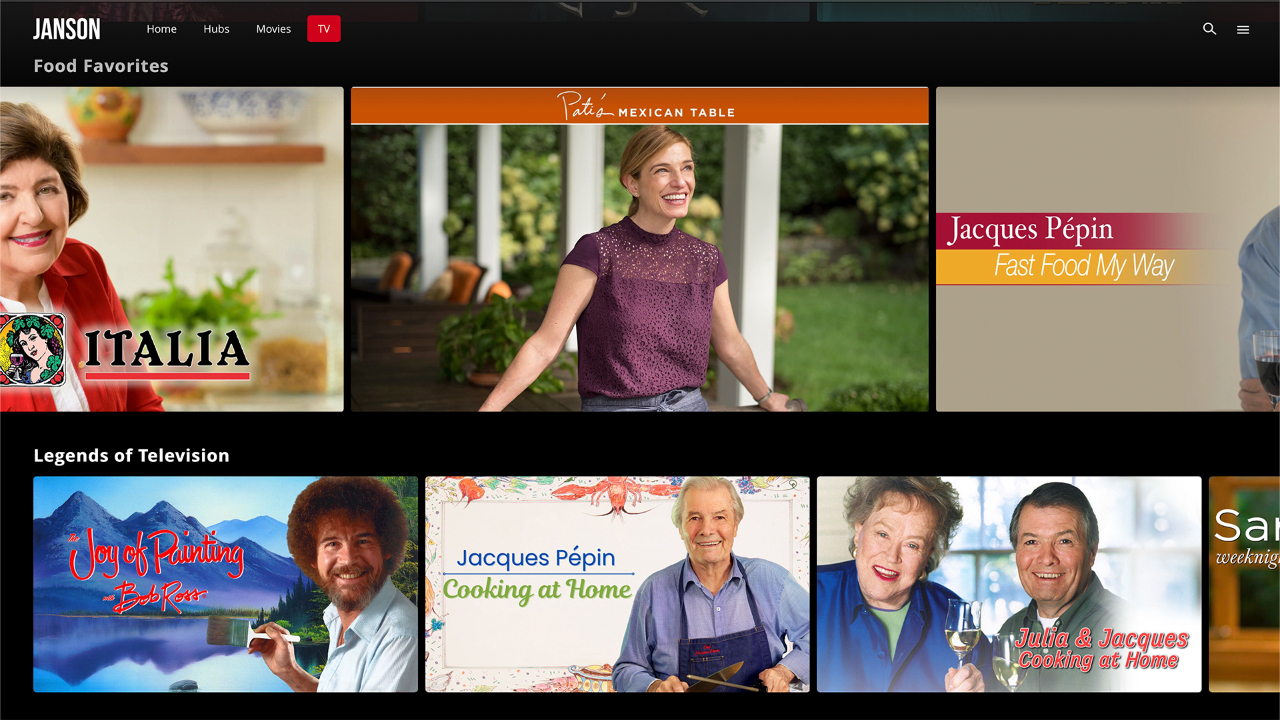The image size is (1280, 720).
Task: Open the Italia cooking show thumbnail
Action: pos(172,249)
